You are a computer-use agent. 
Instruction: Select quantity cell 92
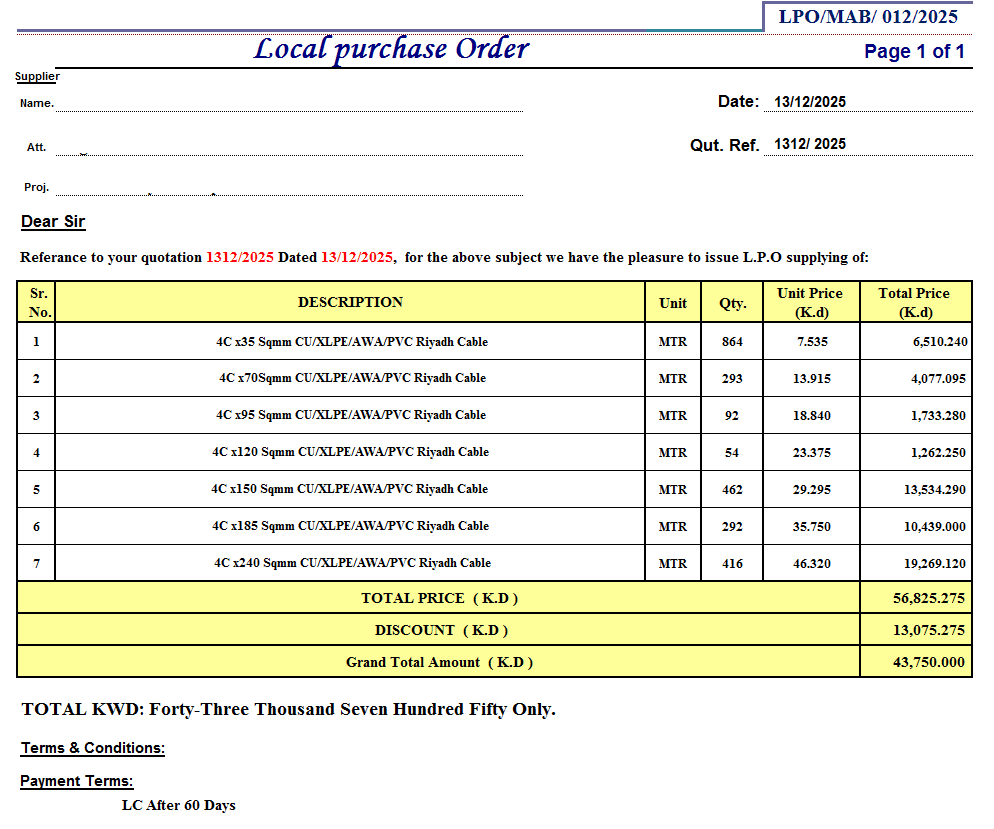[x=732, y=416]
